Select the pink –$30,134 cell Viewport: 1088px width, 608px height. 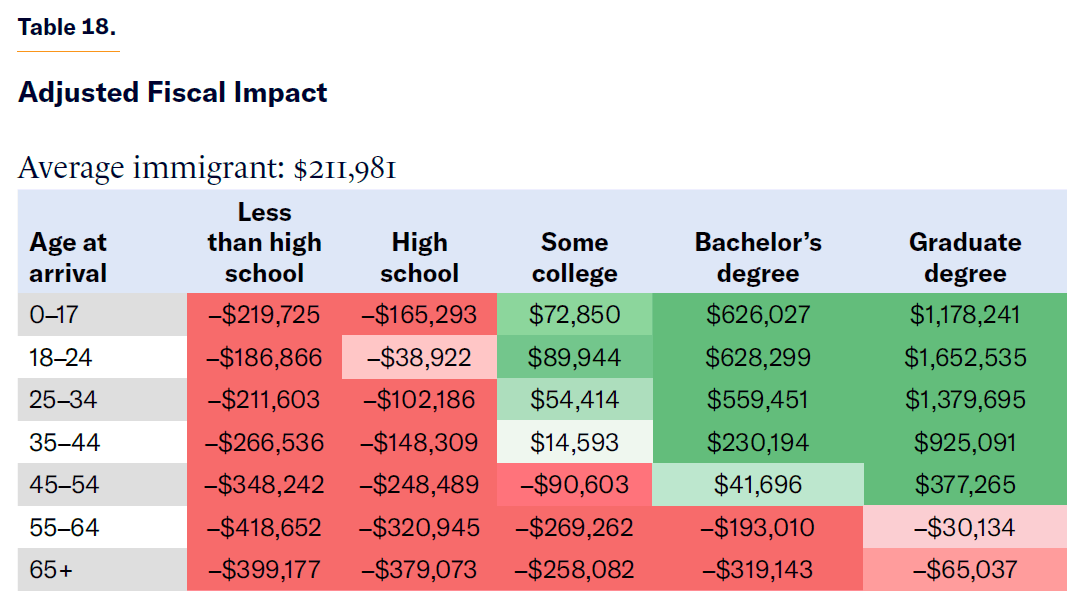point(964,527)
